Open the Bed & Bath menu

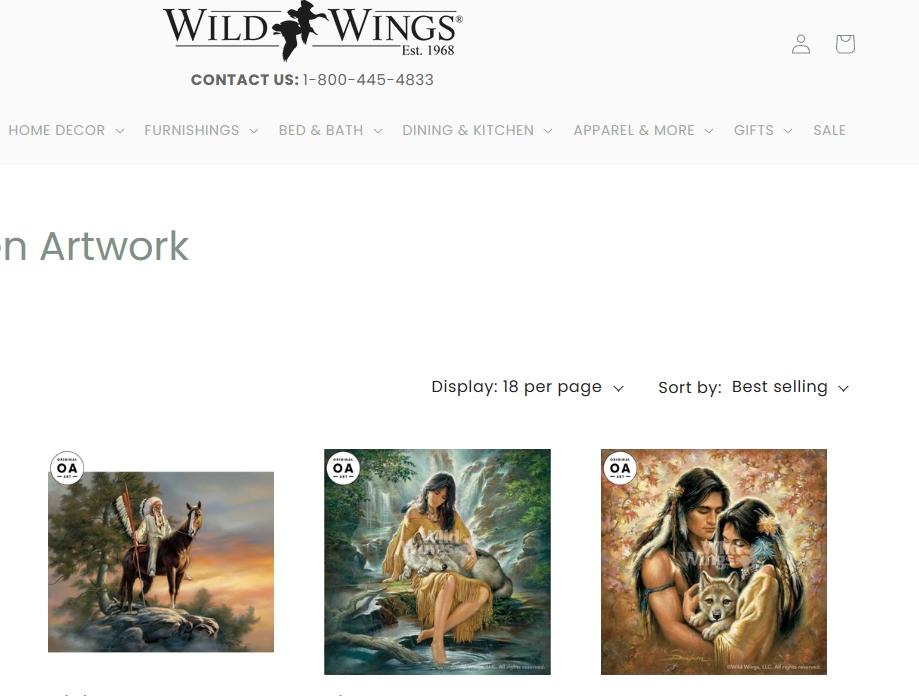tap(330, 130)
